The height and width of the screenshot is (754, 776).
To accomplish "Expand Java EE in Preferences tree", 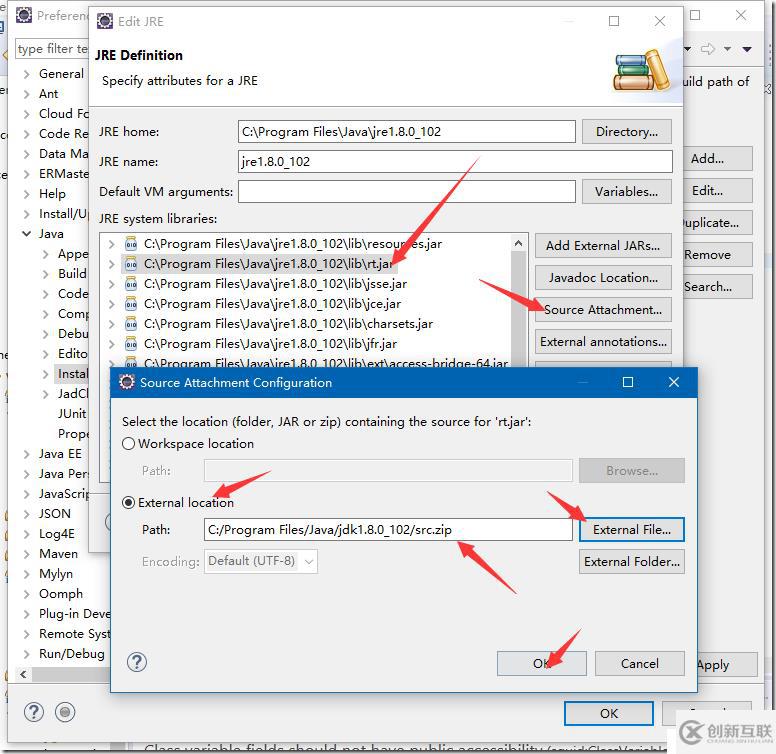I will (26, 454).
